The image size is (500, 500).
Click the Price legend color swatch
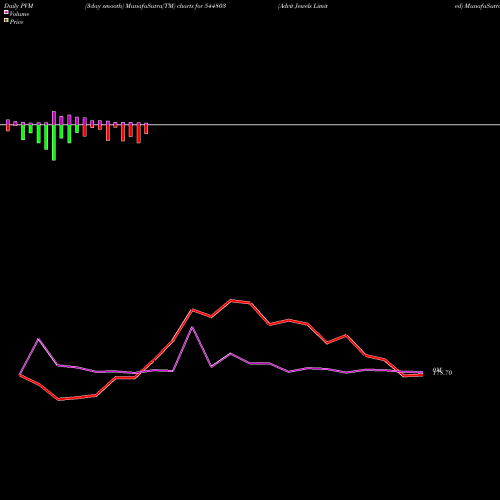[x=6, y=21]
